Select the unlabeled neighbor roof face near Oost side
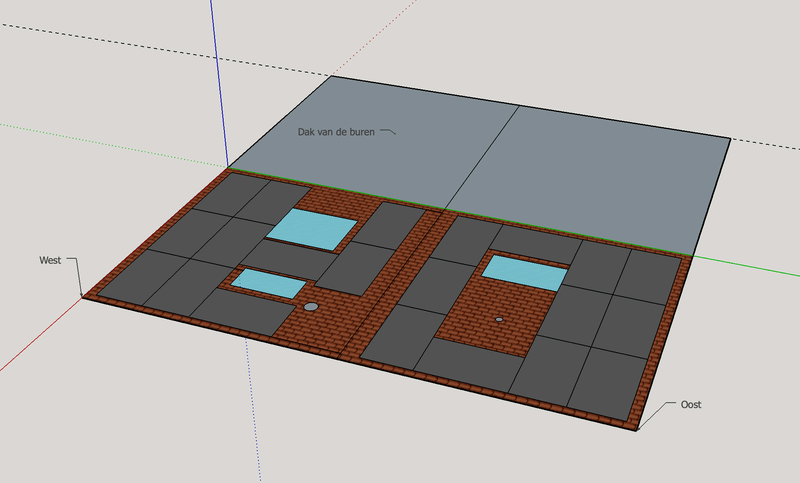 587,179
